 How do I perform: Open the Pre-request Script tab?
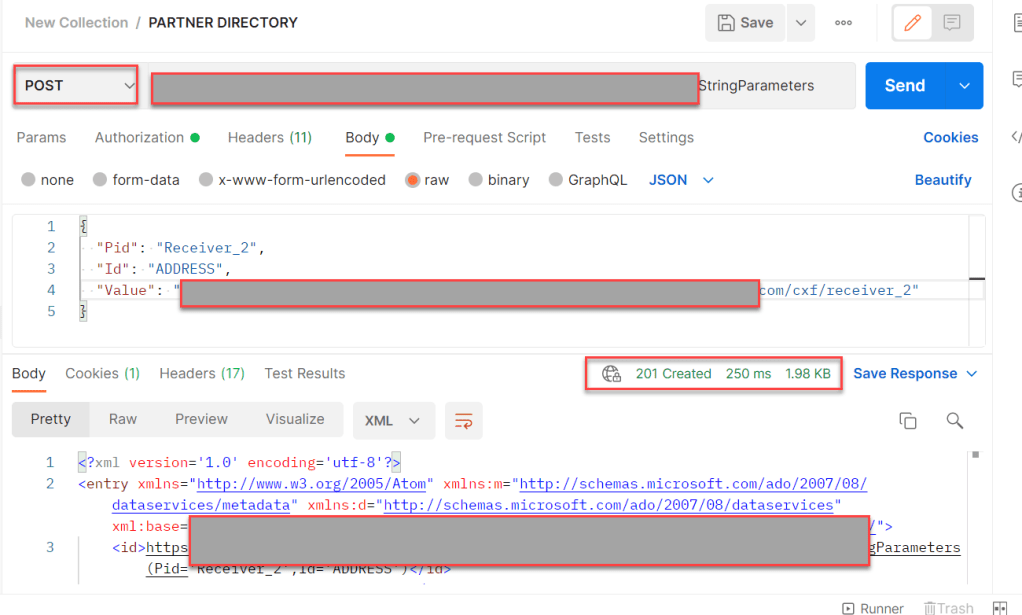[x=484, y=138]
